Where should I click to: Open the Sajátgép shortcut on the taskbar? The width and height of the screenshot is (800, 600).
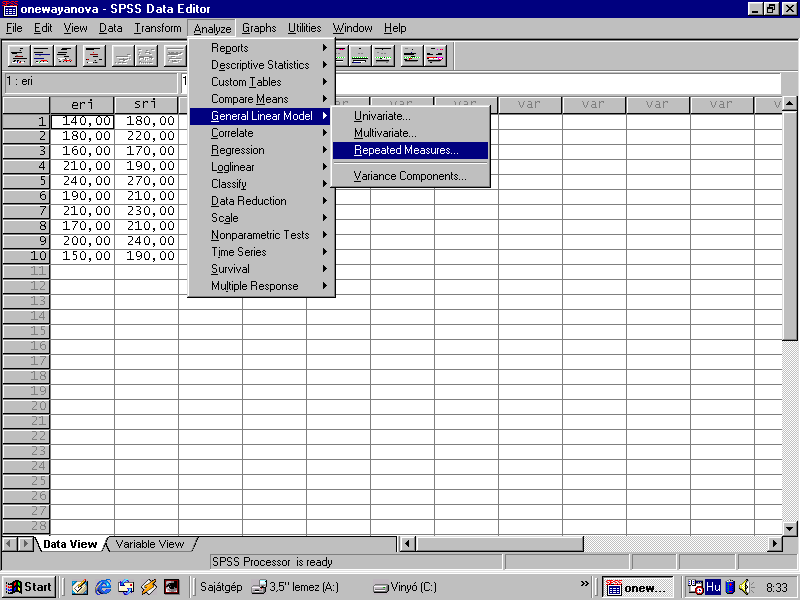pos(221,587)
